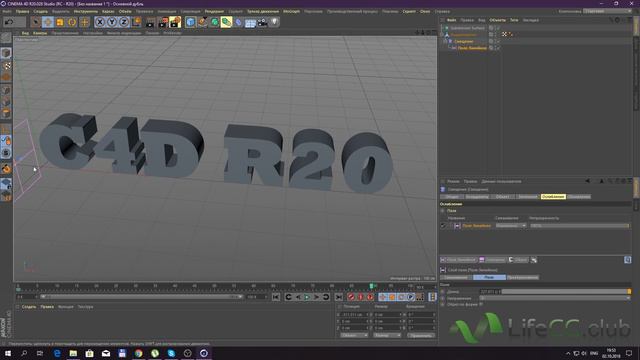The height and width of the screenshot is (360, 640).
Task: Switch to Смешивание sub-tab
Action: point(456,278)
